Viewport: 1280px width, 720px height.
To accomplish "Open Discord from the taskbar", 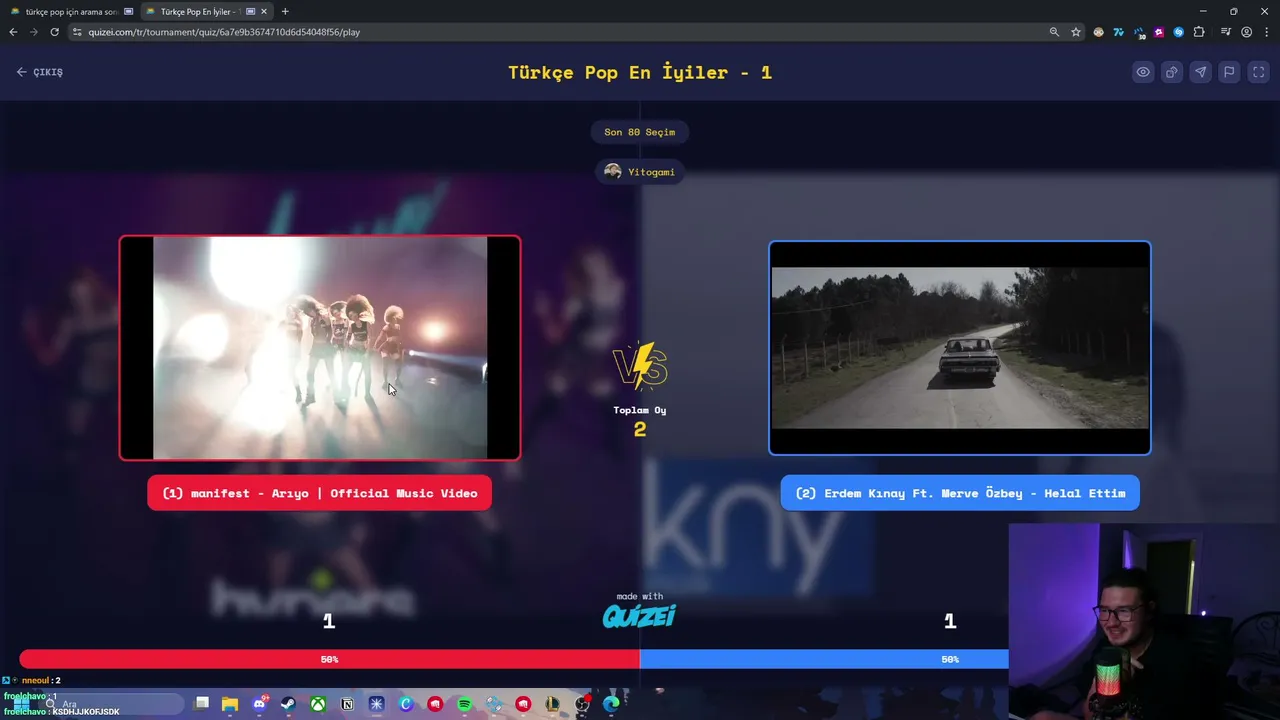I will click(x=260, y=704).
